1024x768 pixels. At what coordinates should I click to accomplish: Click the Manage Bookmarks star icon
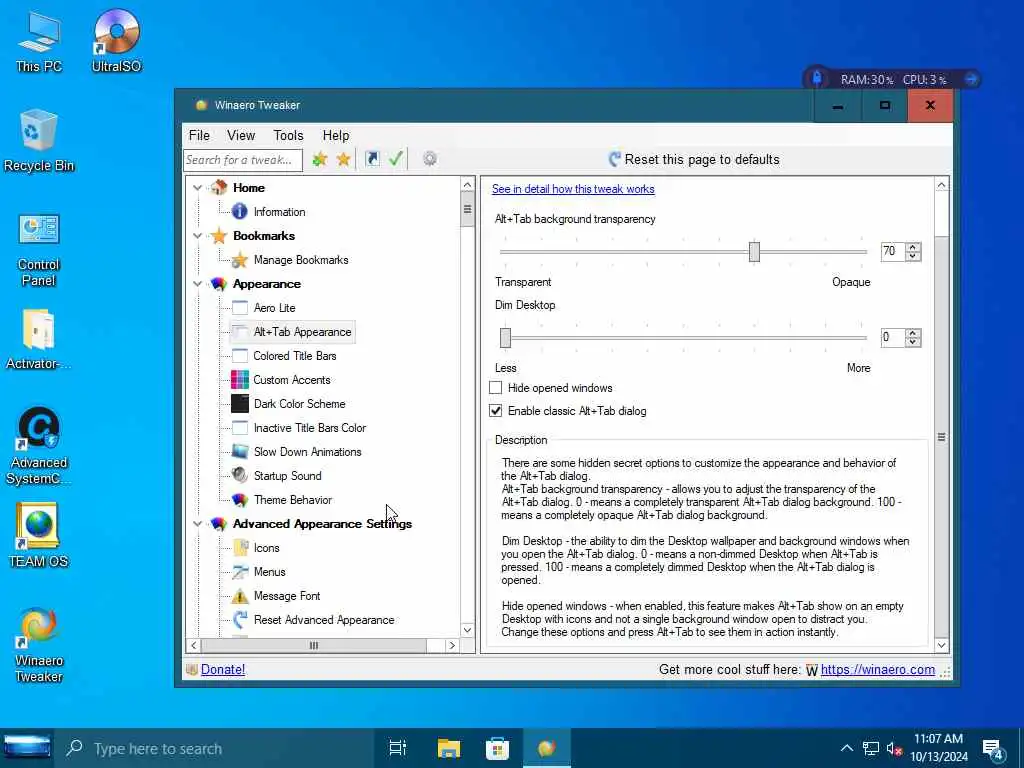pos(240,260)
